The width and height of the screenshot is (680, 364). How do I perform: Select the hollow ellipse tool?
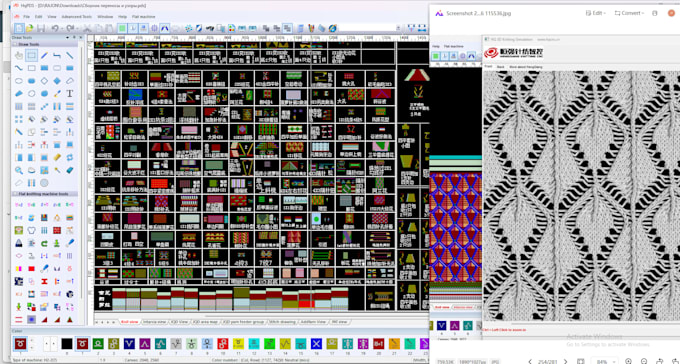point(19,81)
